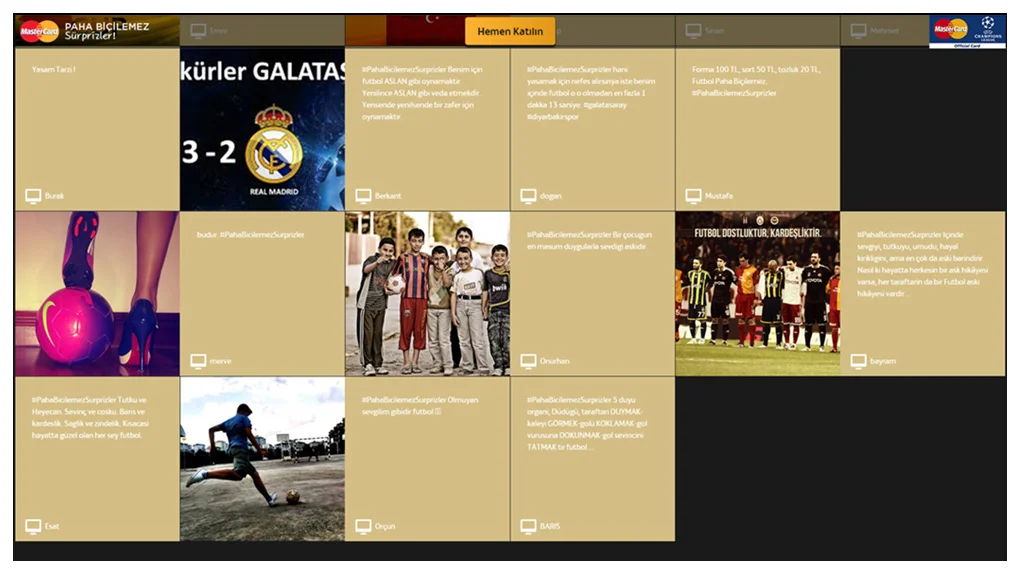Click the faded monitor icon beside Emre
1020x574 pixels.
[x=198, y=31]
